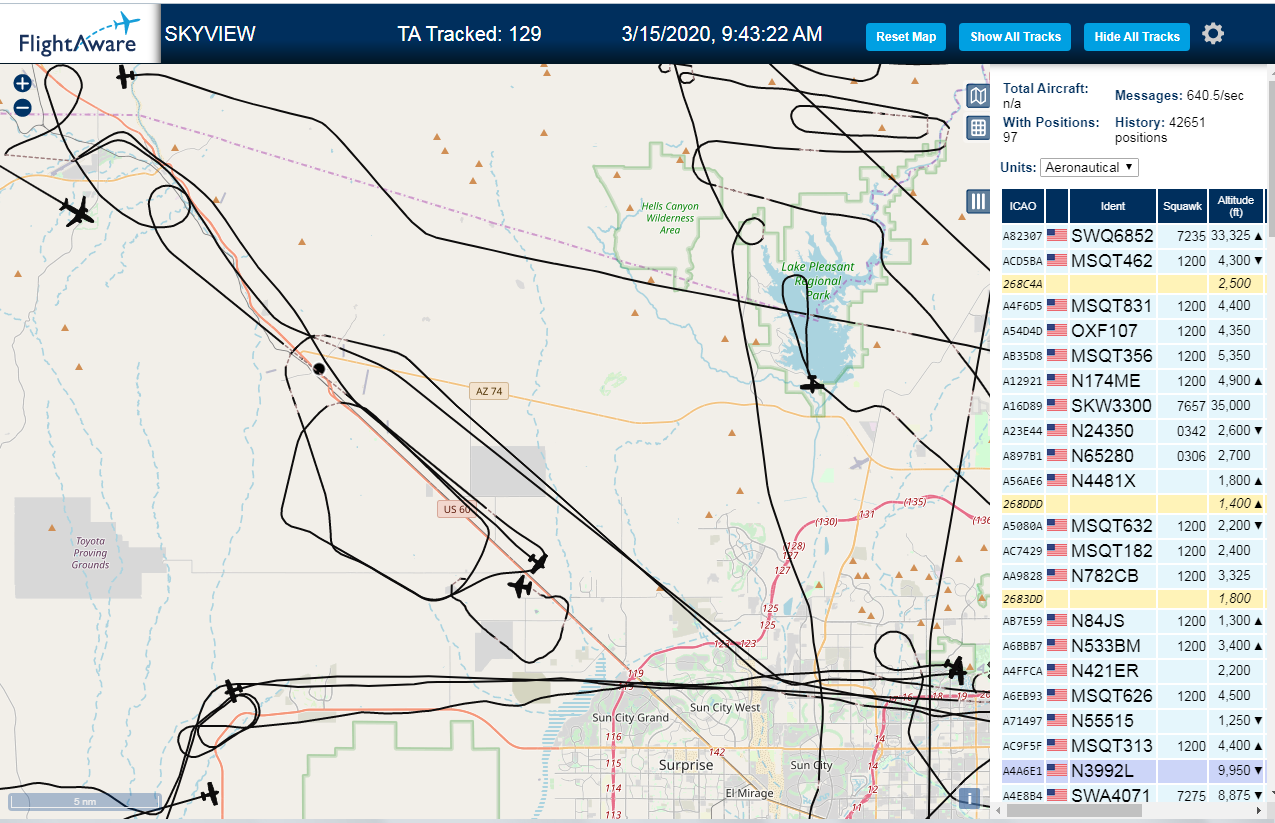The image size is (1275, 823).
Task: Sort table by Ident column
Action: tap(1113, 206)
